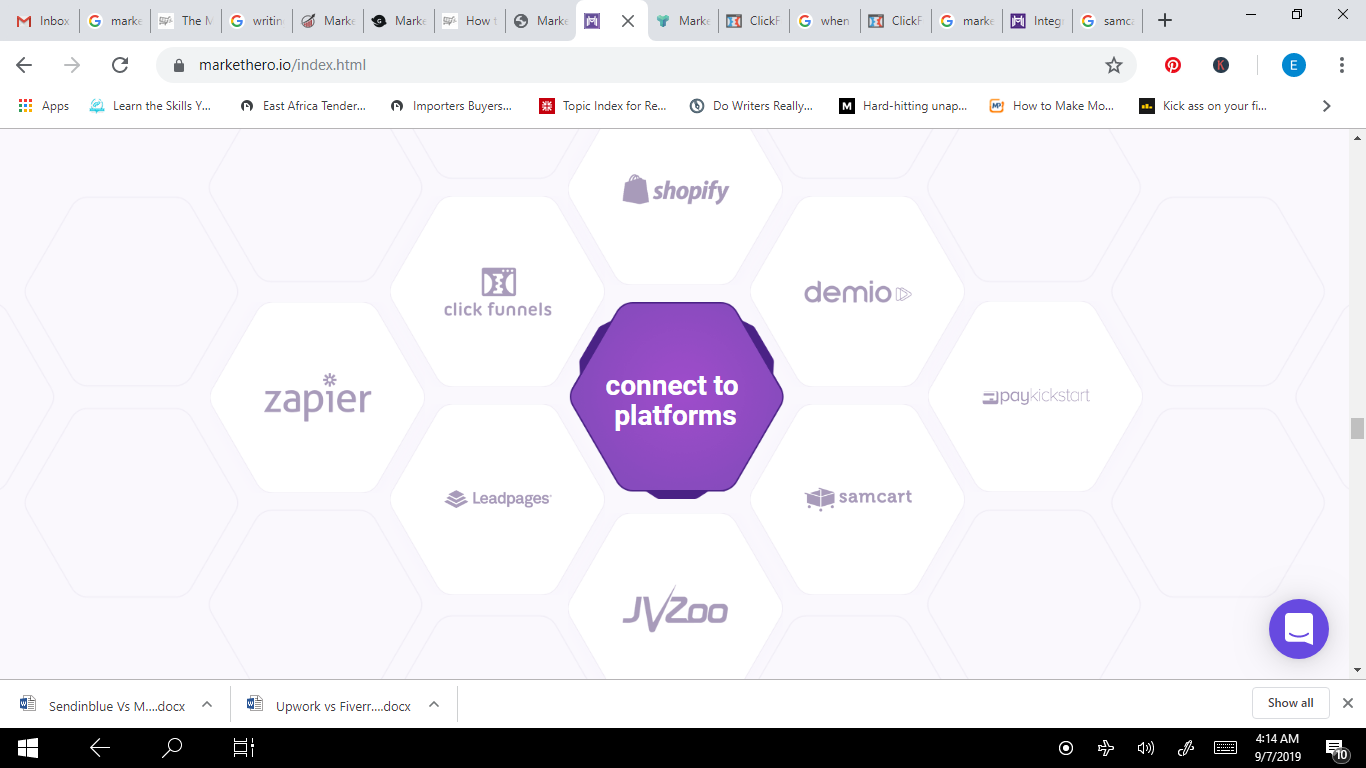Click the Pinterest extension icon
Viewport: 1366px width, 768px height.
click(1173, 65)
